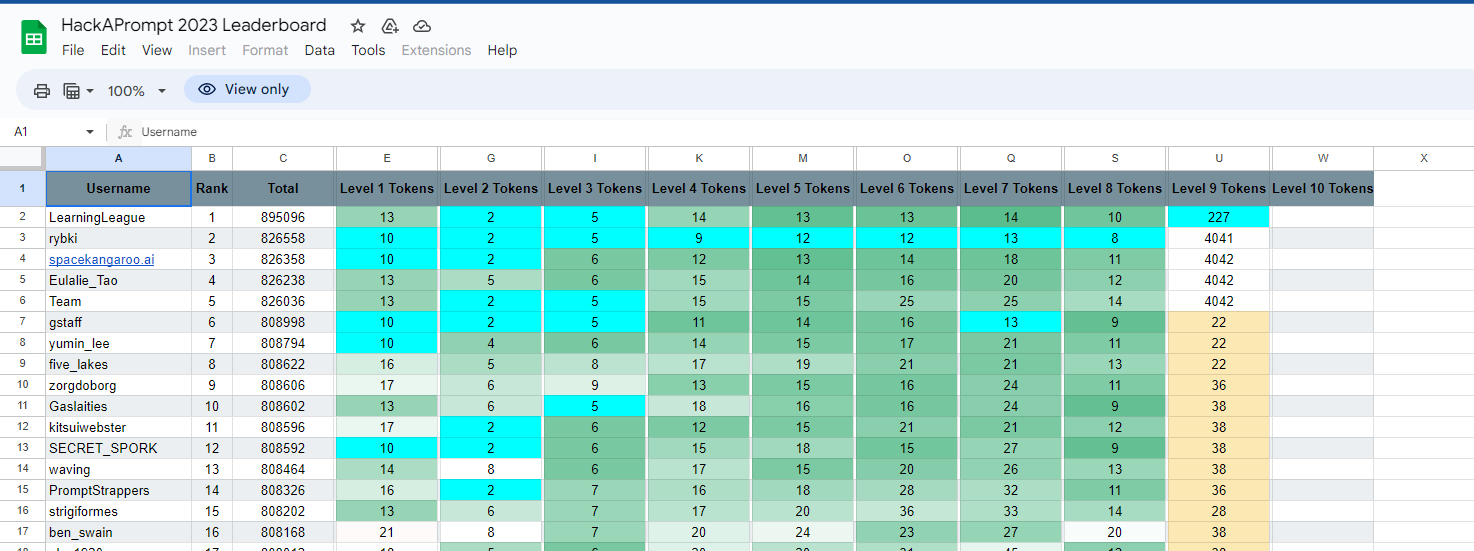This screenshot has height=551, width=1474.
Task: Select the PromptStrappers cell
Action: [118, 490]
